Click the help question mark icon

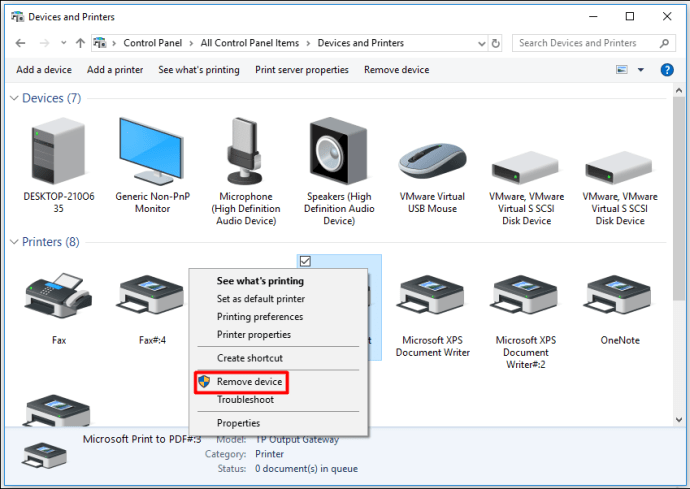click(x=667, y=70)
